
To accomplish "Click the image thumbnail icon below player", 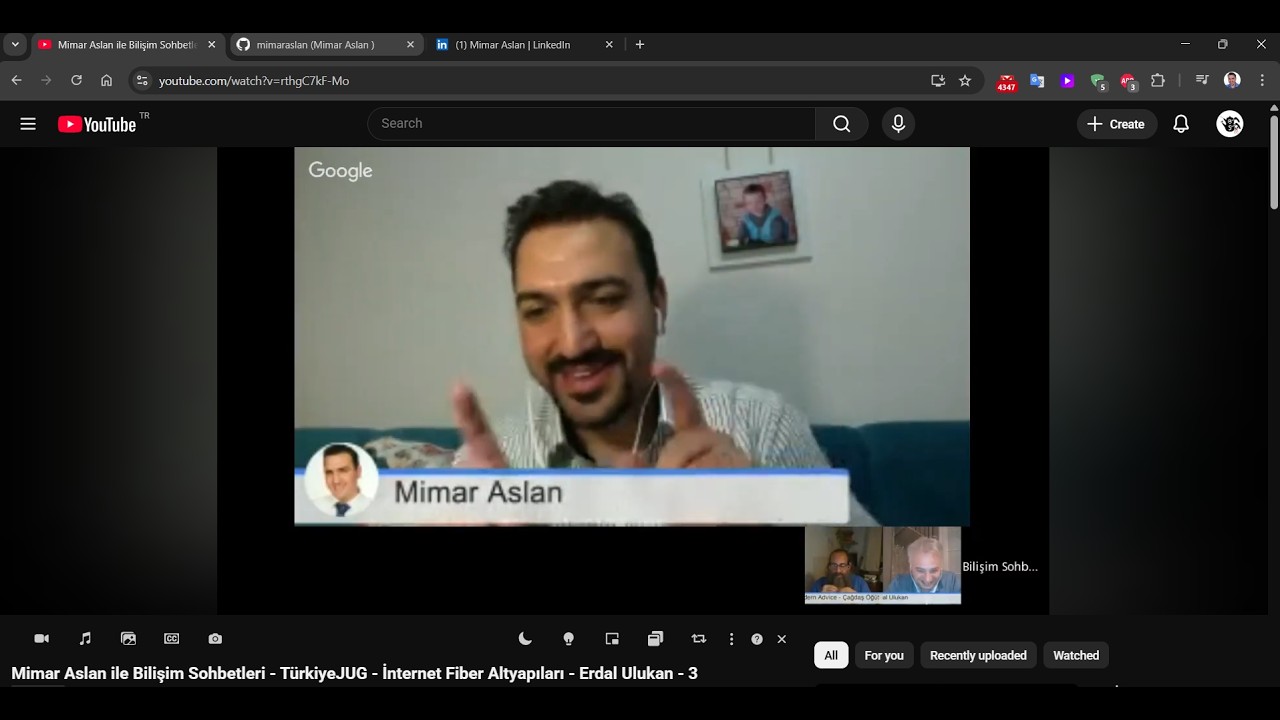I will [x=128, y=639].
